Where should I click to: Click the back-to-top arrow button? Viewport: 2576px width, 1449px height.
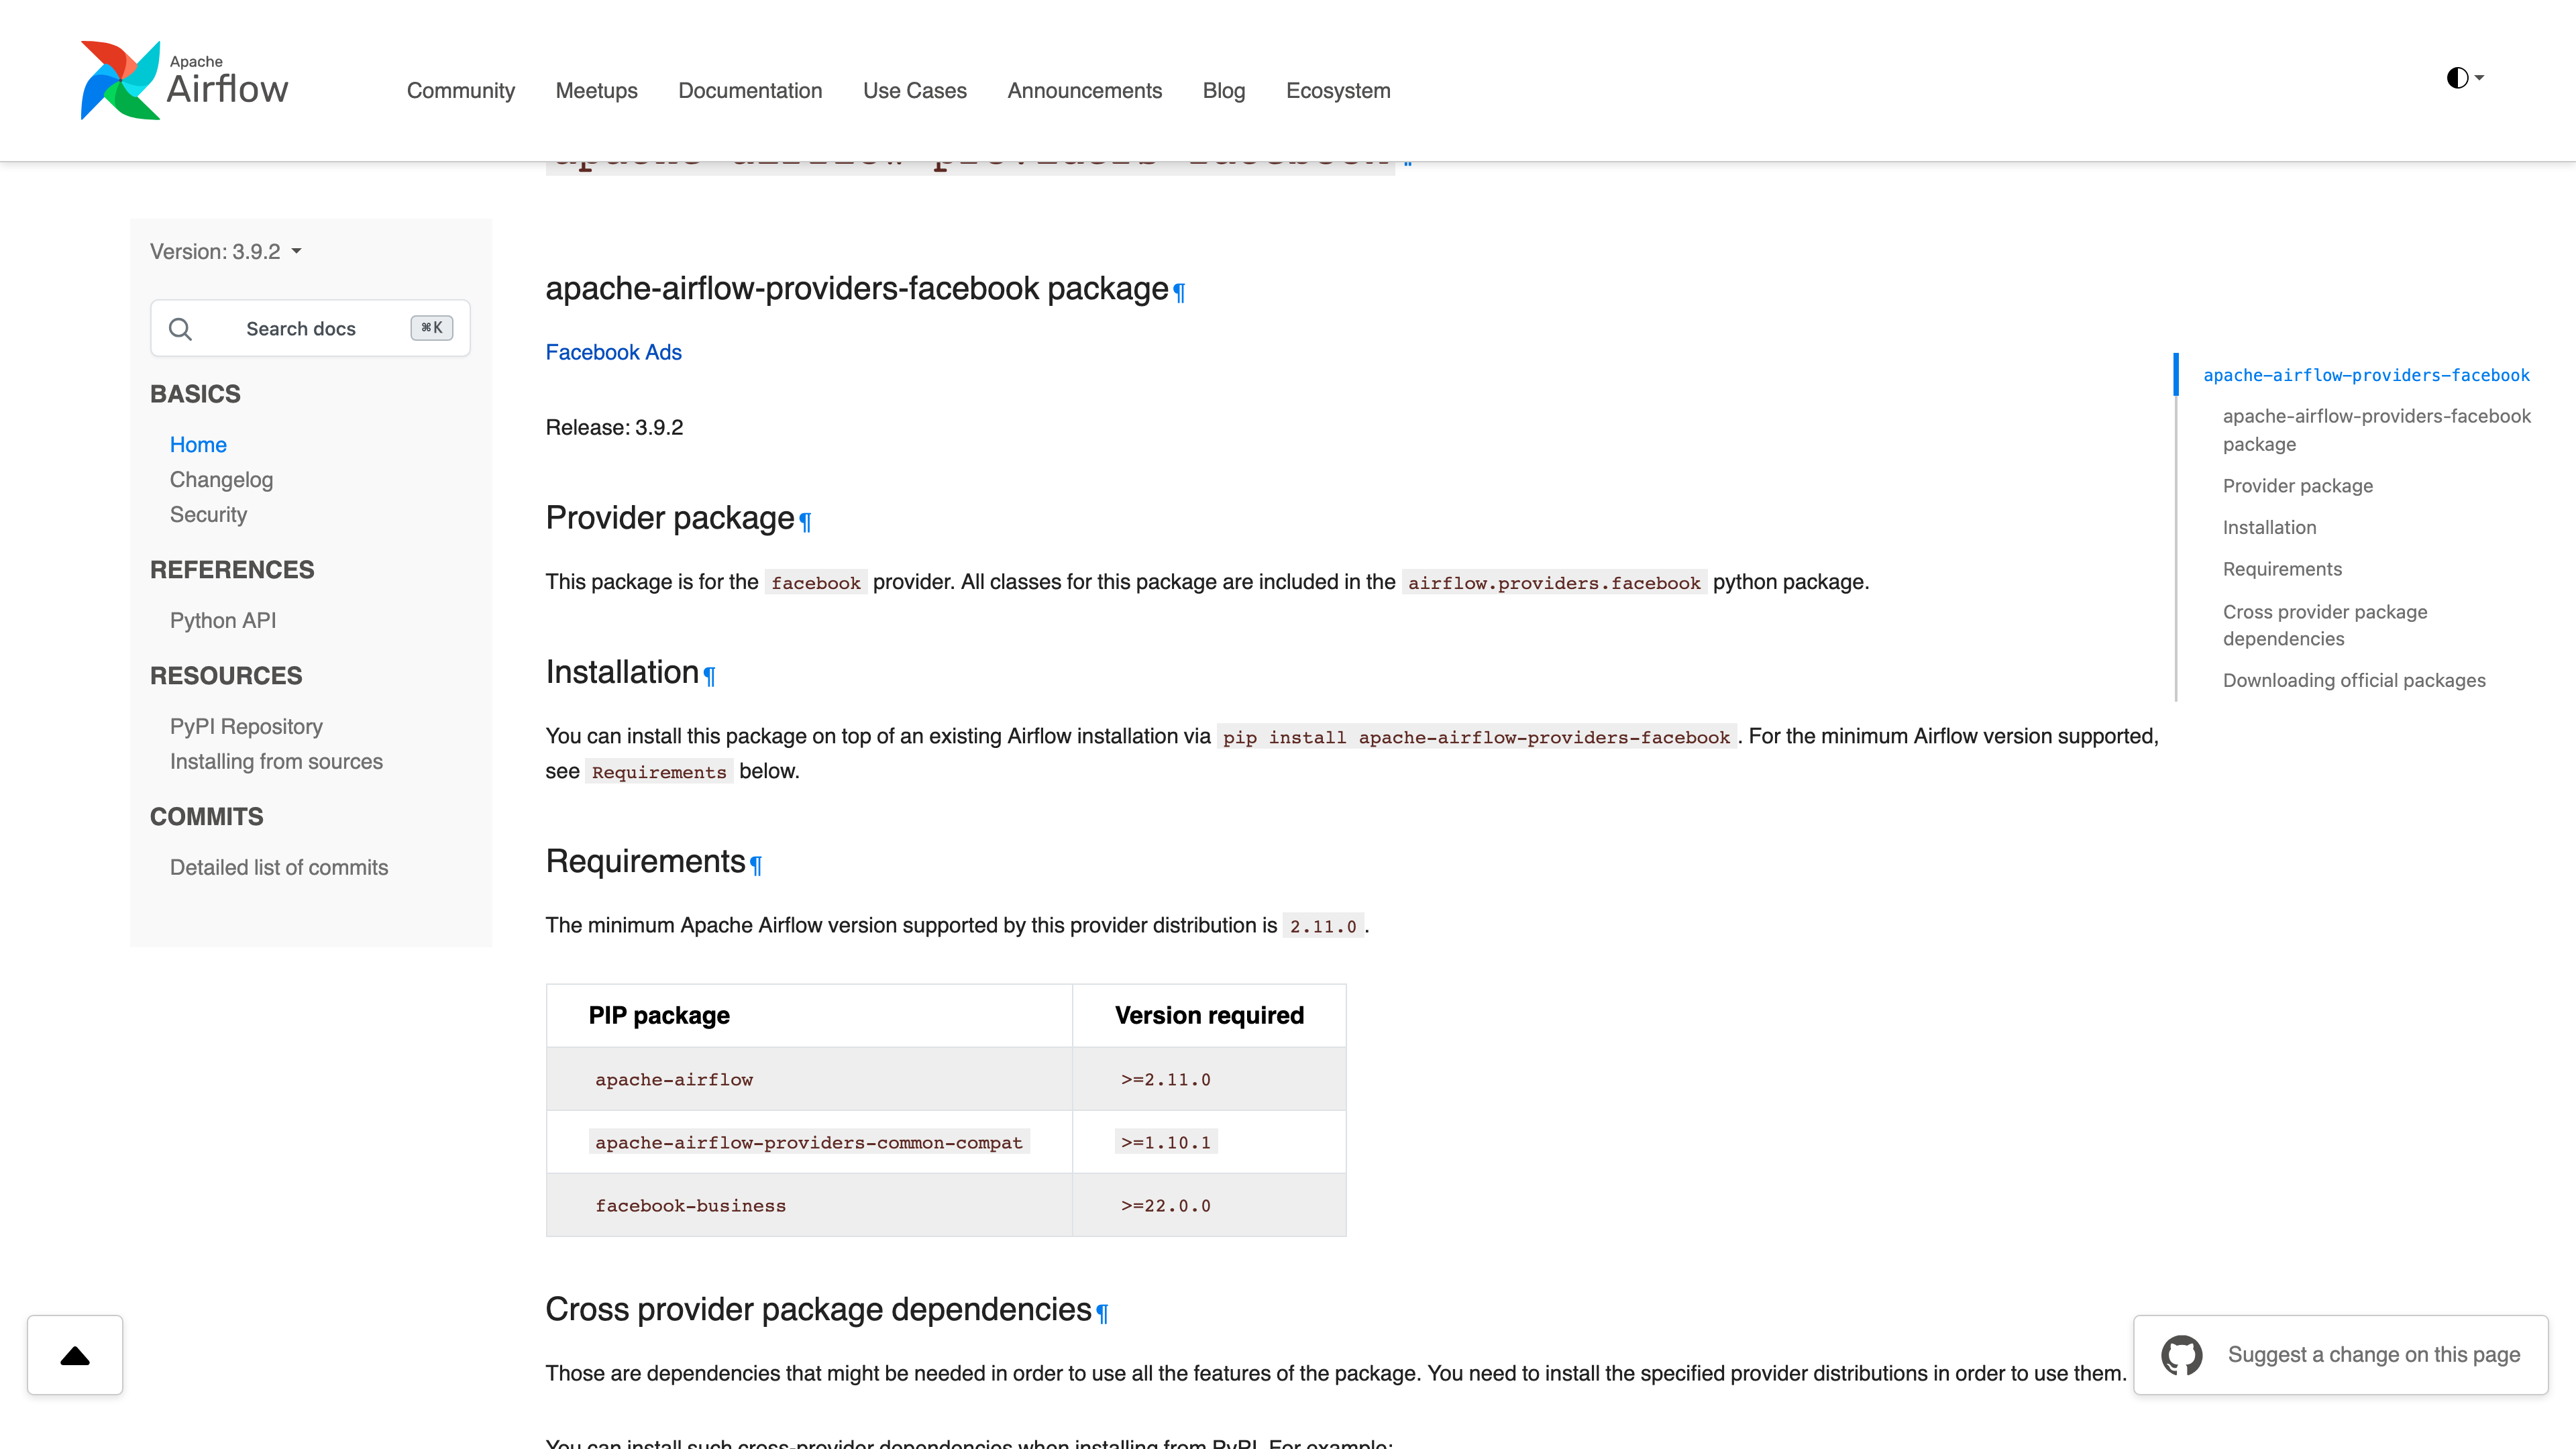pyautogui.click(x=74, y=1355)
